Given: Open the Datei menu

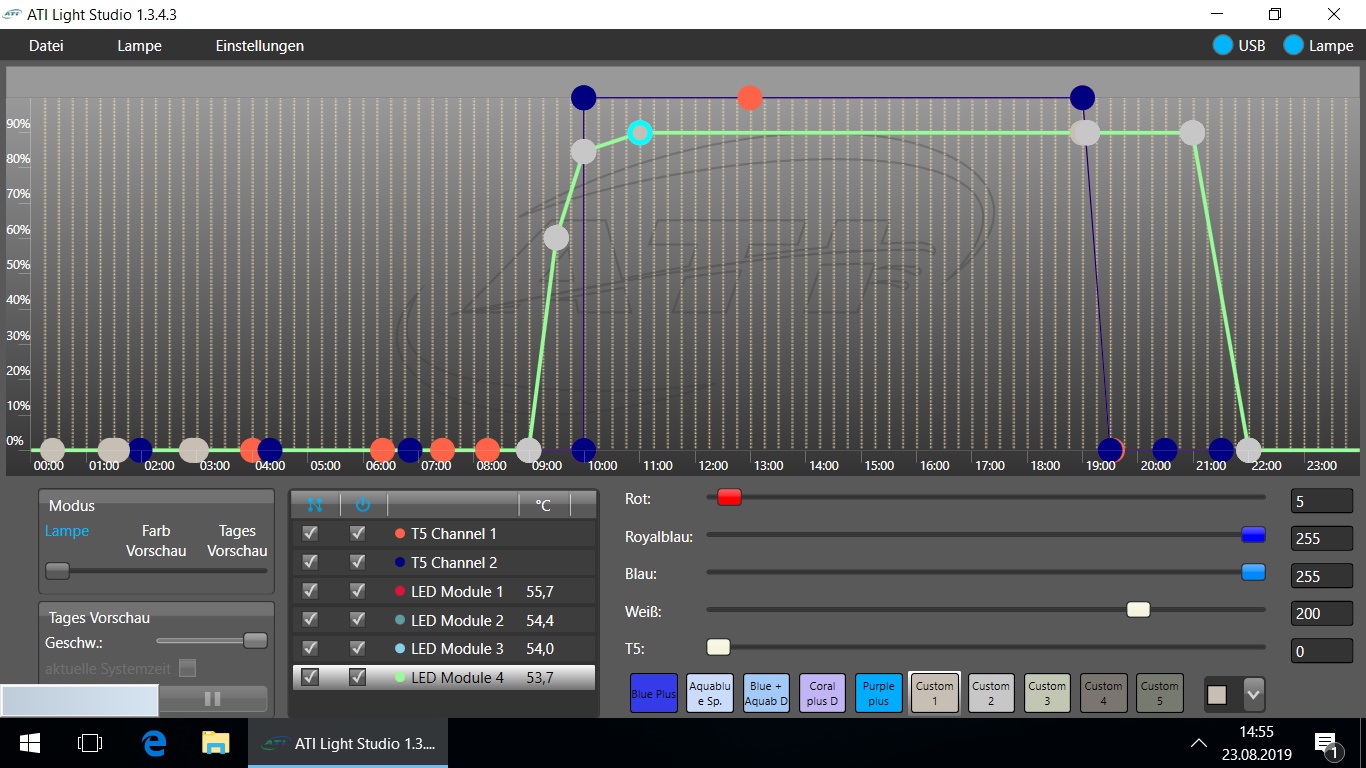Looking at the screenshot, I should 46,46.
